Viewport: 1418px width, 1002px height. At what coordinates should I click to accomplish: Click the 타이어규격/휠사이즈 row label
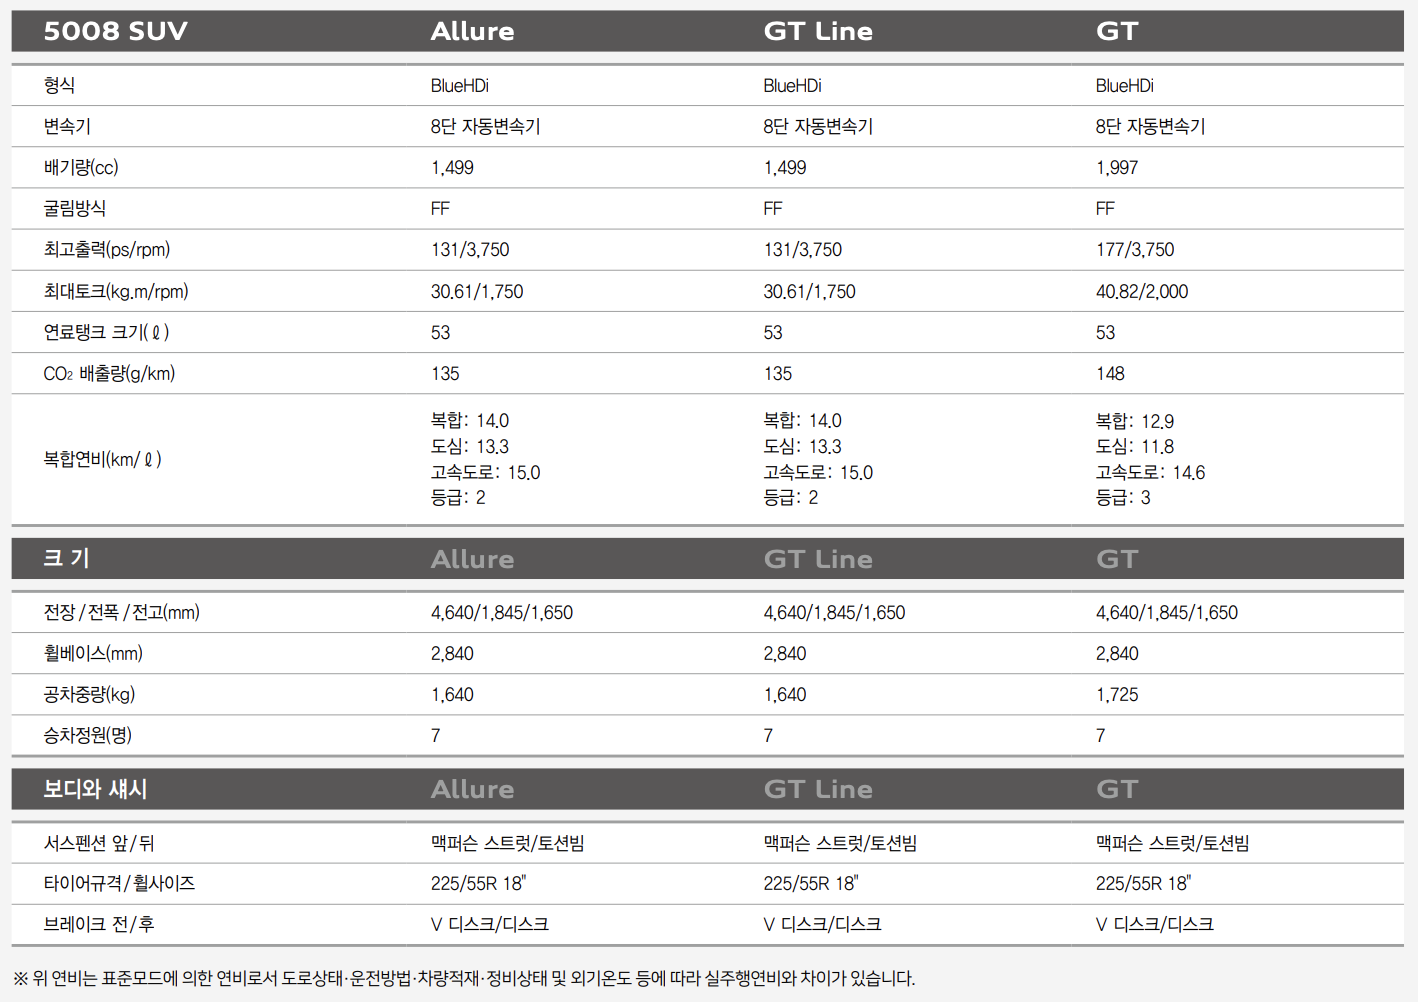[119, 883]
